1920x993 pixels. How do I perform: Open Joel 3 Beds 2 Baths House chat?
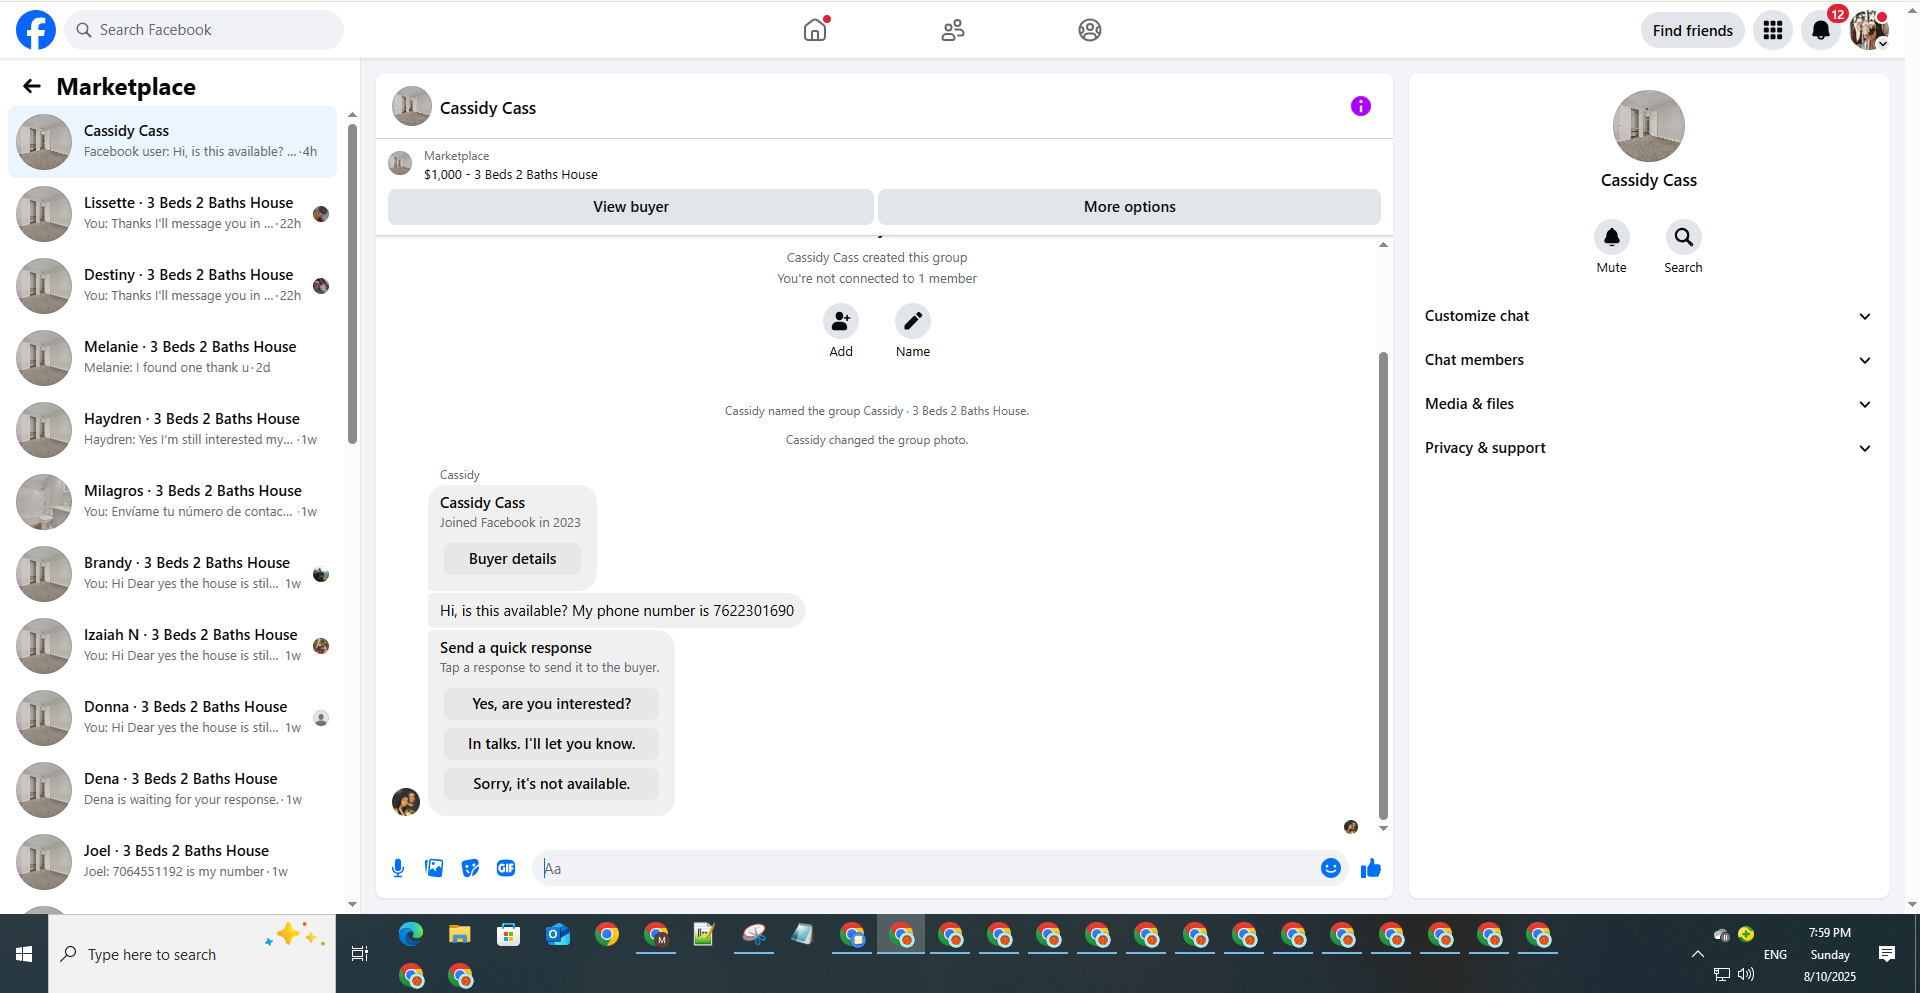[x=172, y=862]
